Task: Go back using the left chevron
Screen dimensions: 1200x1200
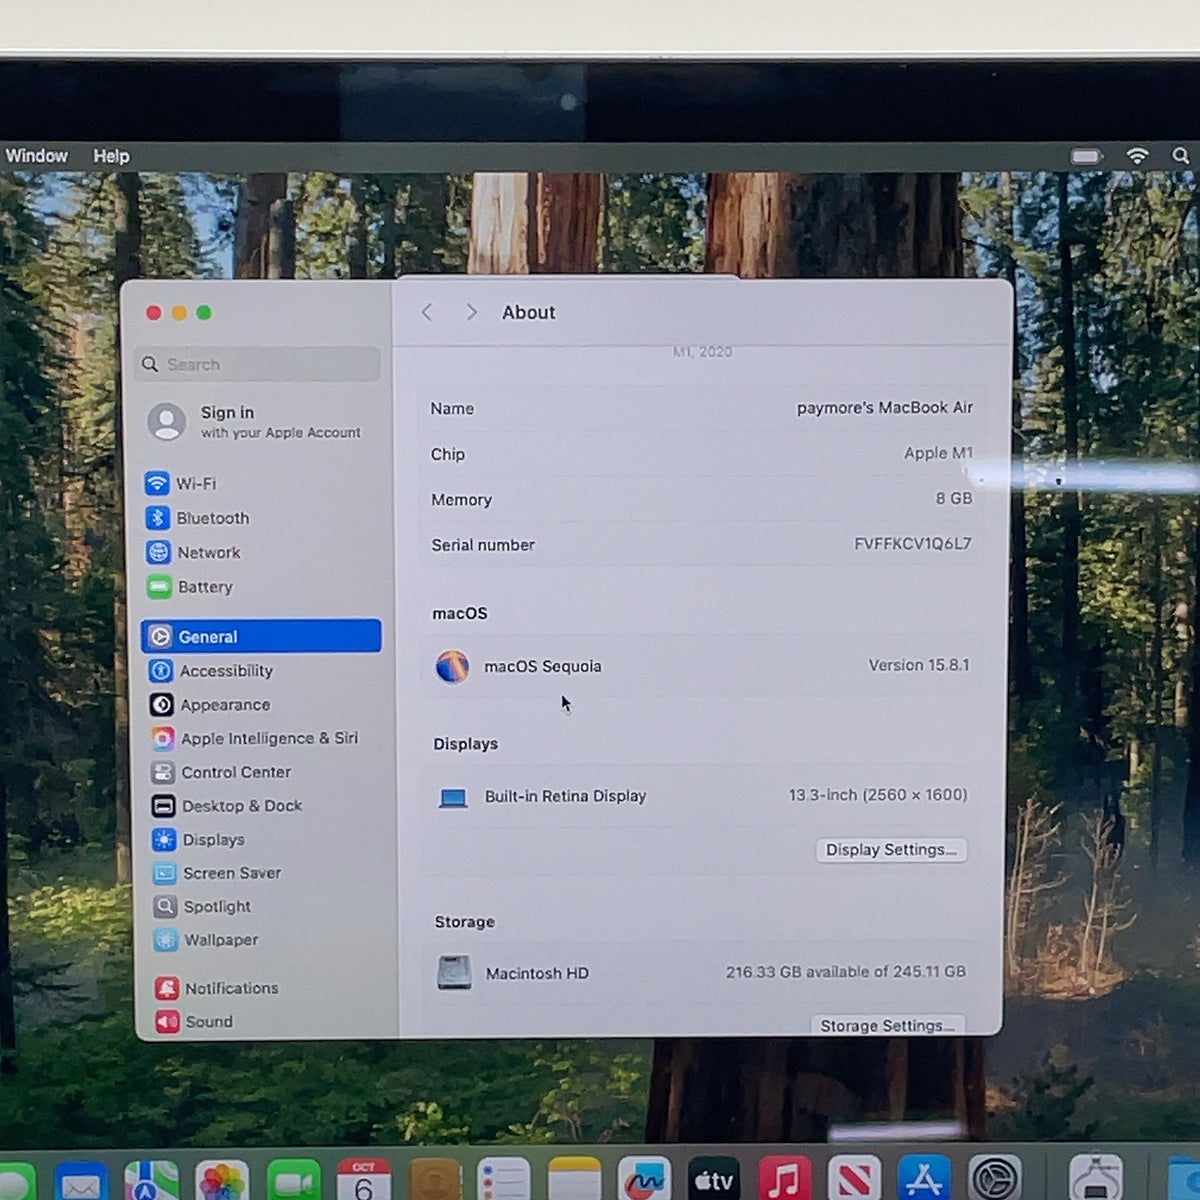Action: pyautogui.click(x=427, y=312)
